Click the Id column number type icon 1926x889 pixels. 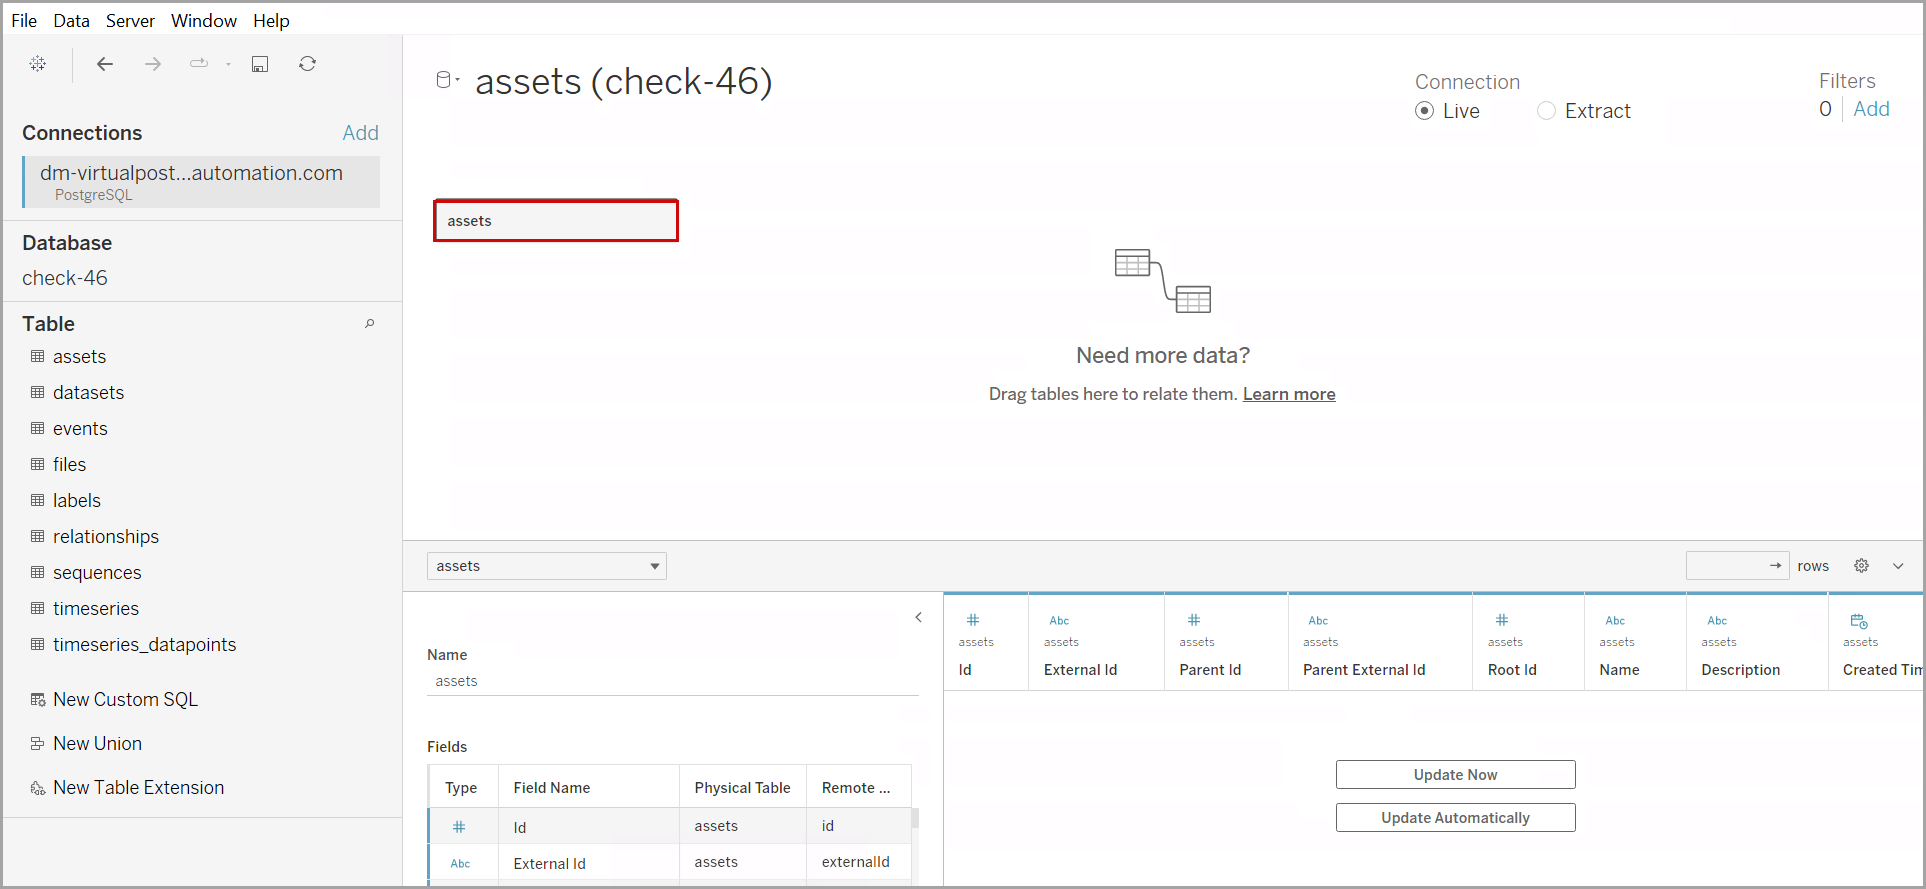[x=973, y=620]
